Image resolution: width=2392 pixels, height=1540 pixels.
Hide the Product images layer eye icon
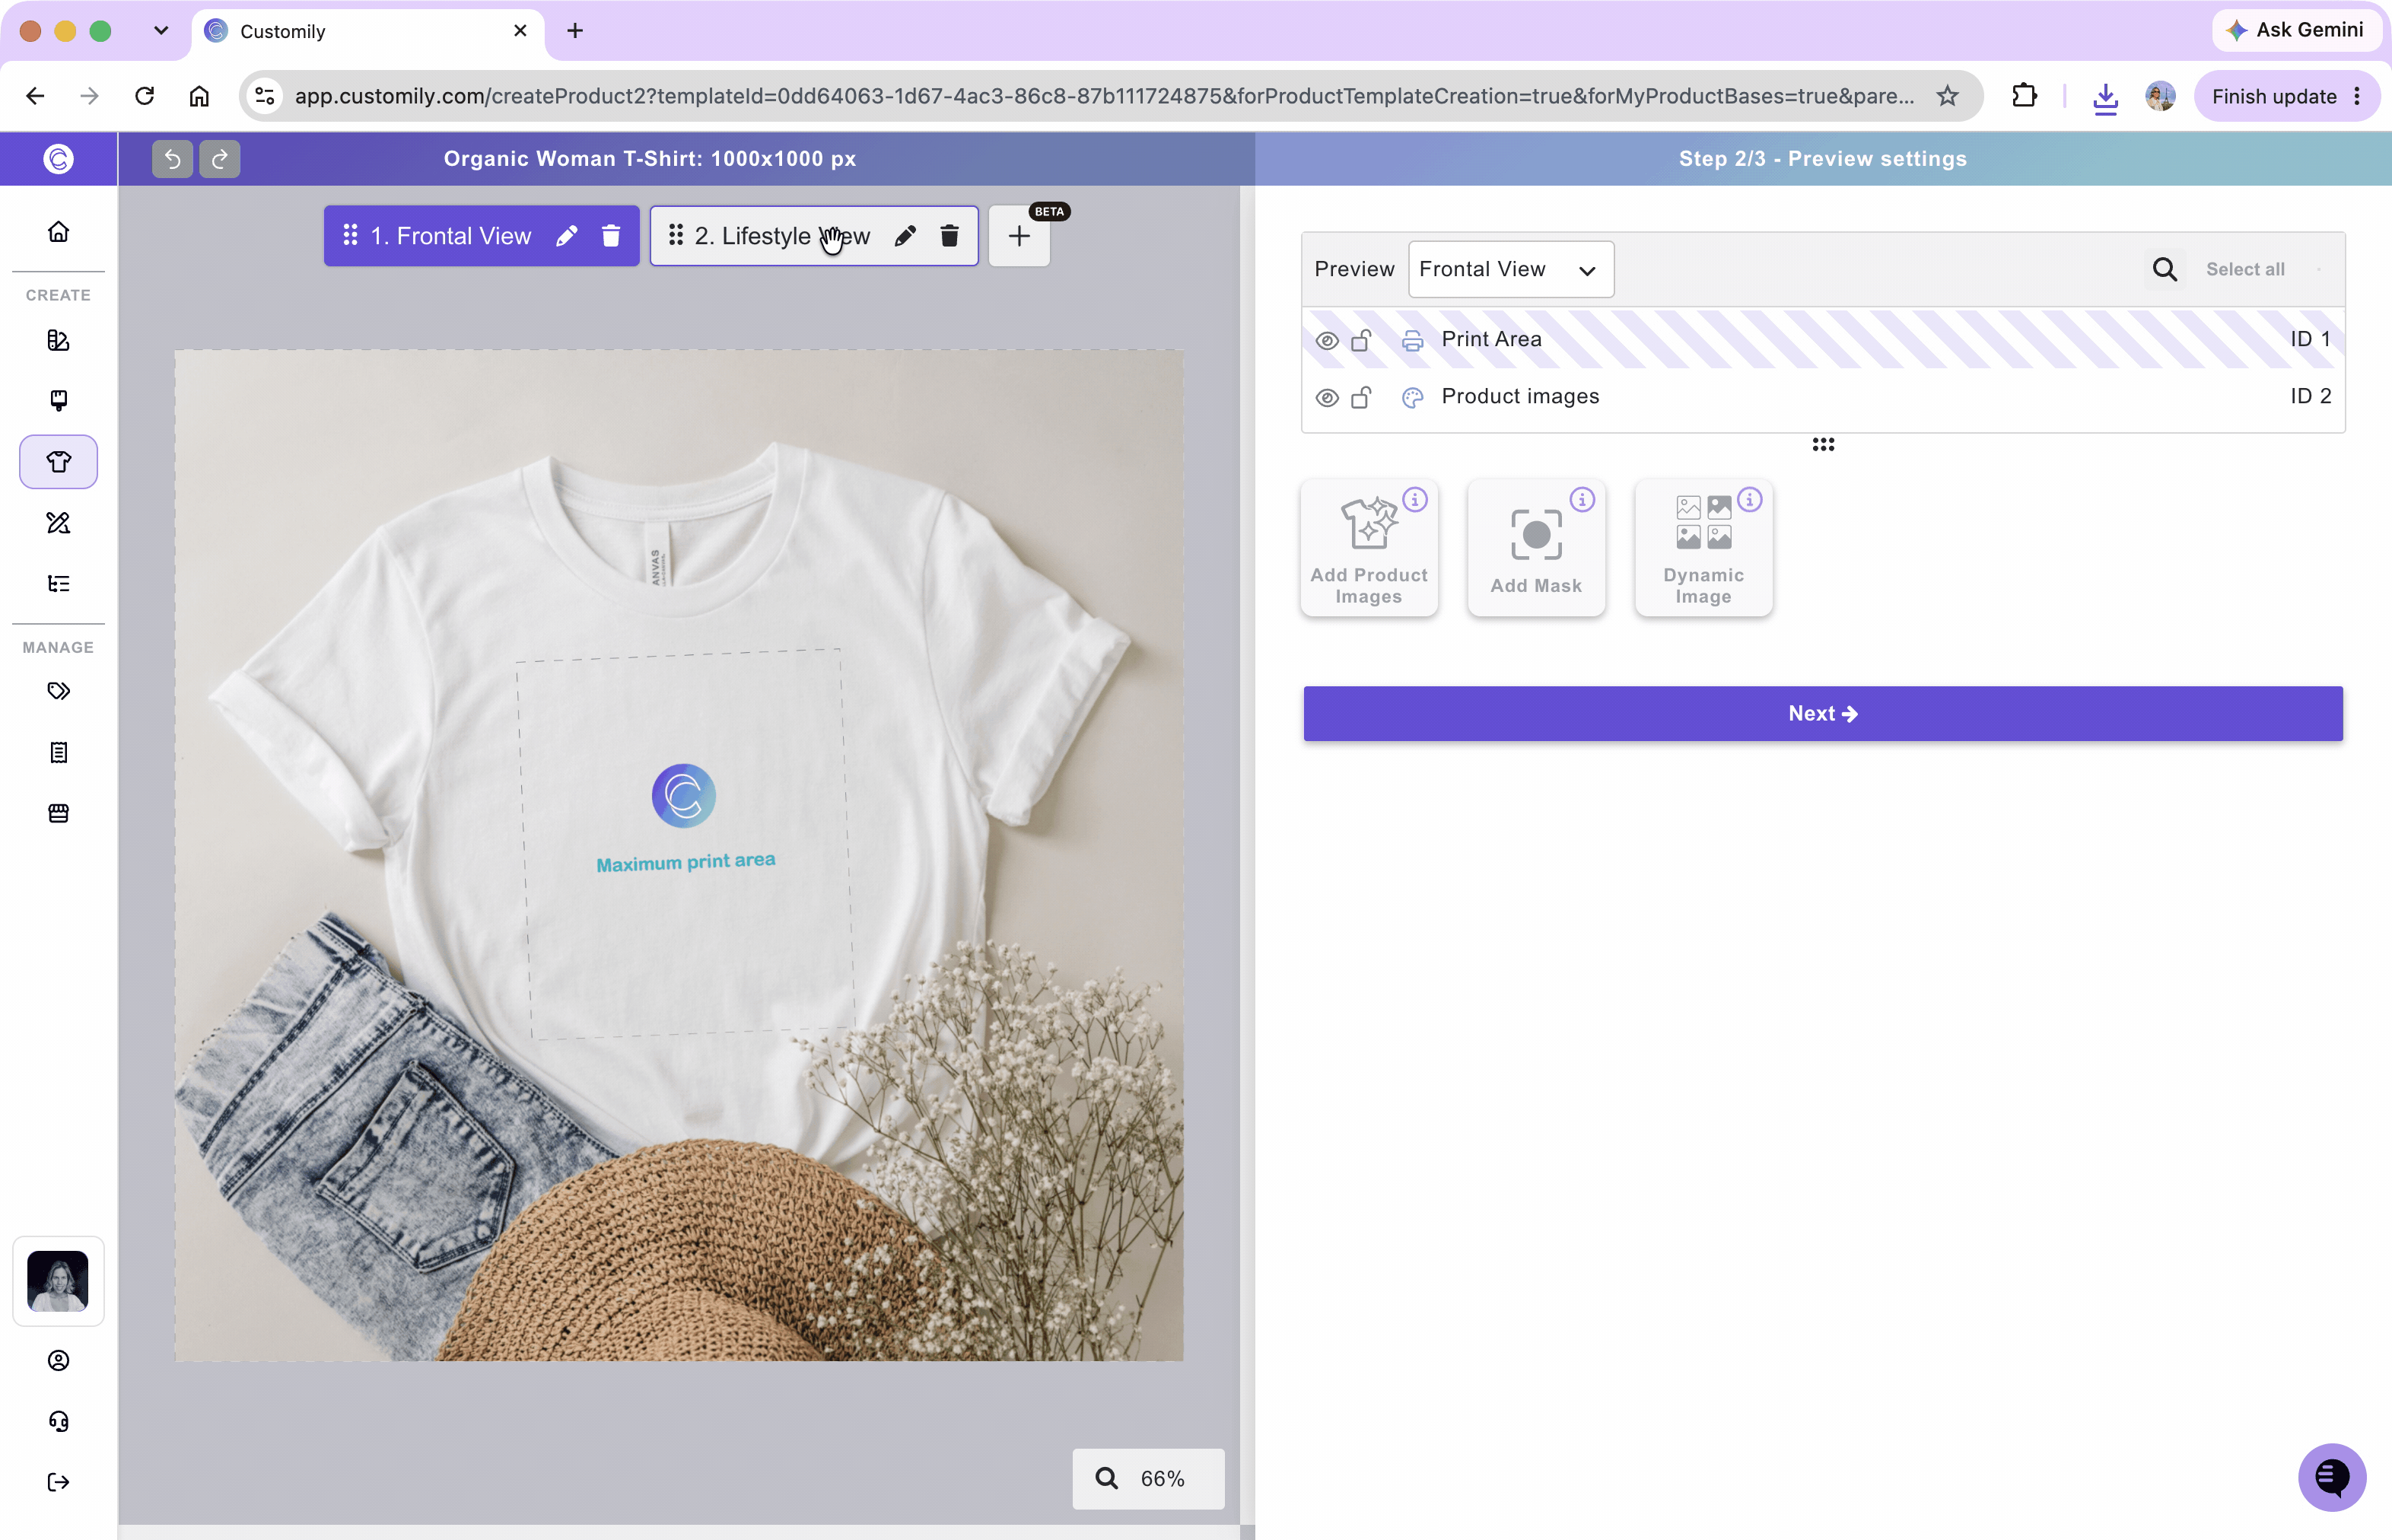click(1327, 398)
